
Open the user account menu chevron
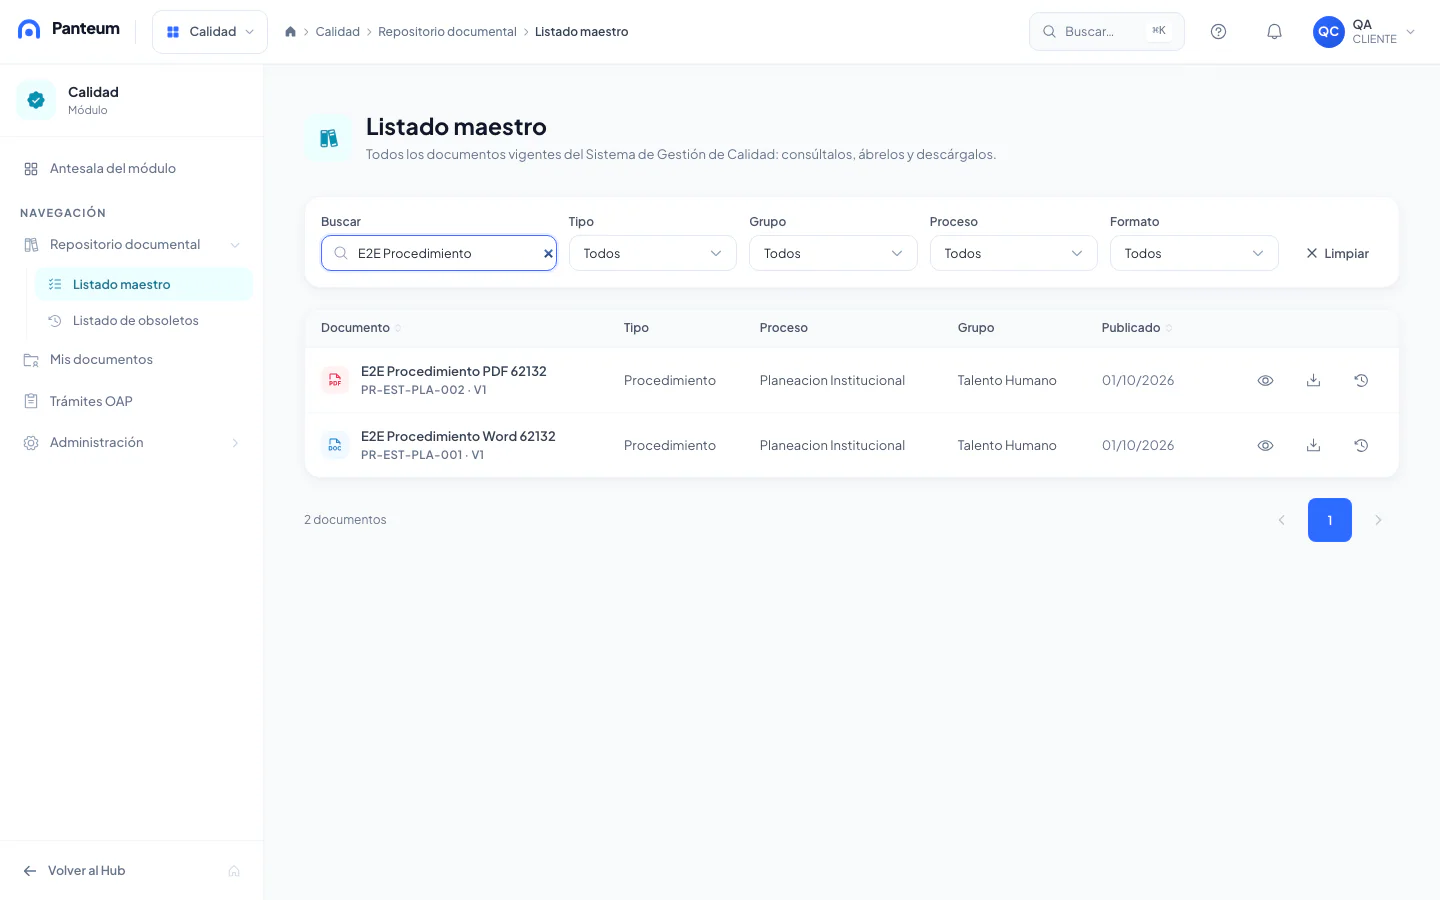[1411, 32]
